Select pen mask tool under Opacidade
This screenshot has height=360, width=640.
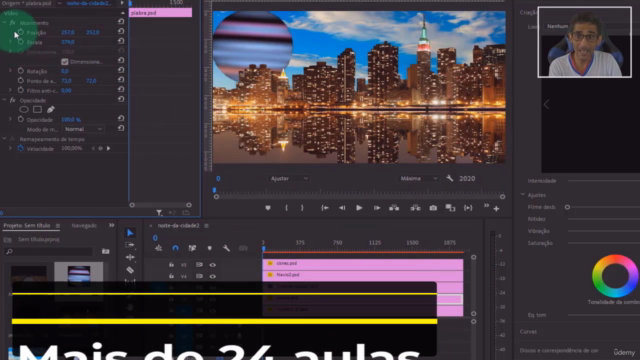(51, 109)
